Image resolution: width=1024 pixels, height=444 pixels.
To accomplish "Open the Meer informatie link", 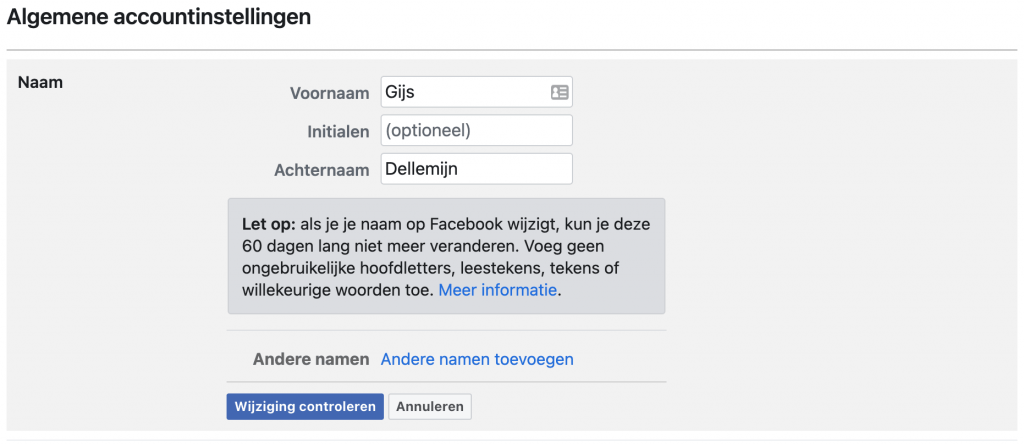I will coord(498,291).
